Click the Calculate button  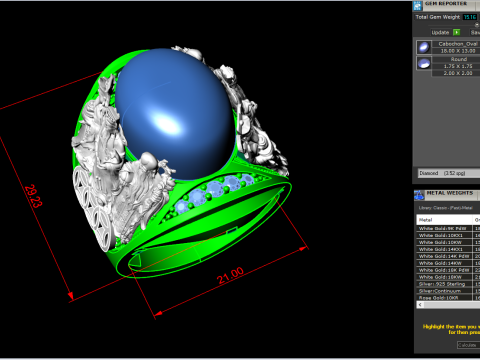[x=468, y=345]
